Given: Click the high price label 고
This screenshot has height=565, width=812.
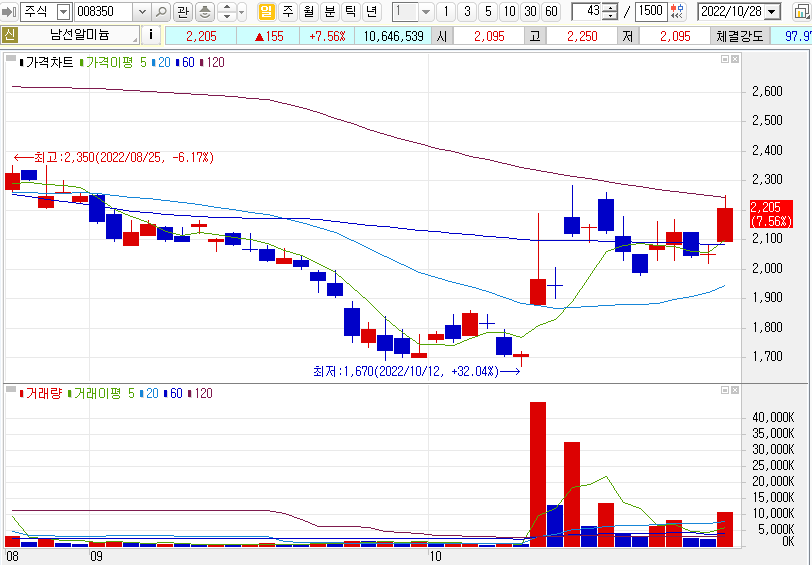Looking at the screenshot, I should pyautogui.click(x=535, y=36).
